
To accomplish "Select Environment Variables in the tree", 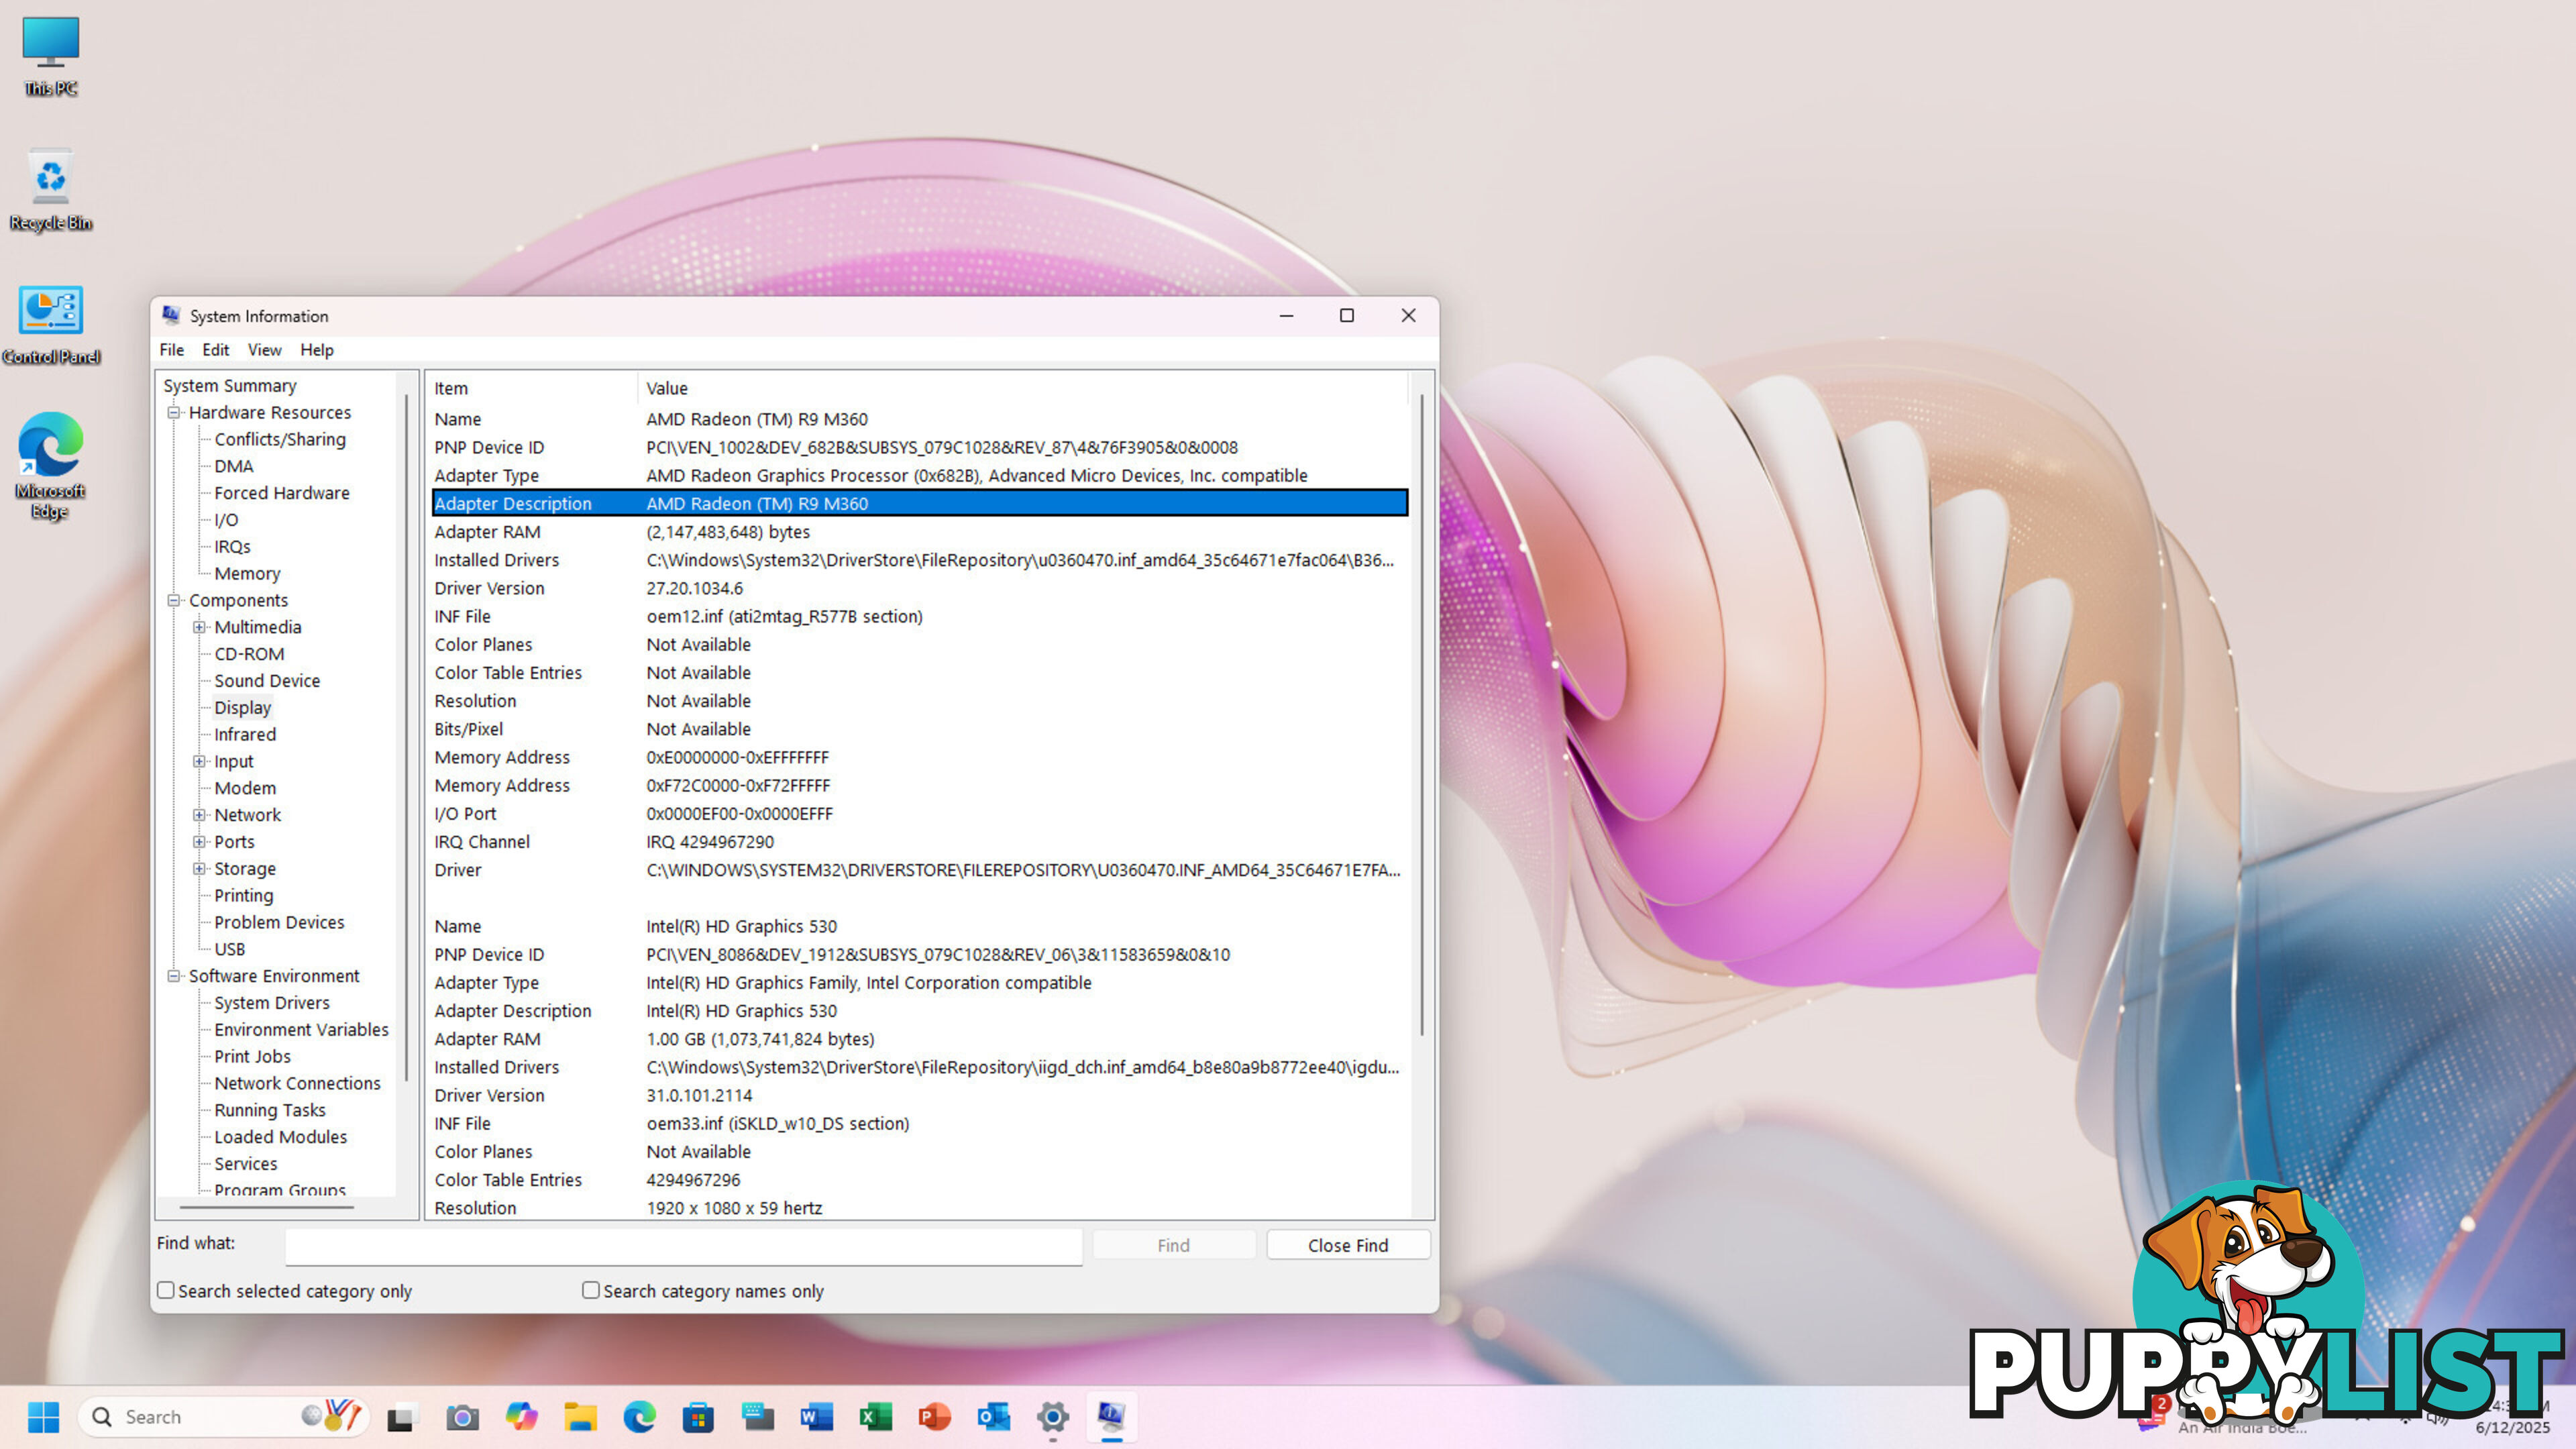I will point(301,1030).
